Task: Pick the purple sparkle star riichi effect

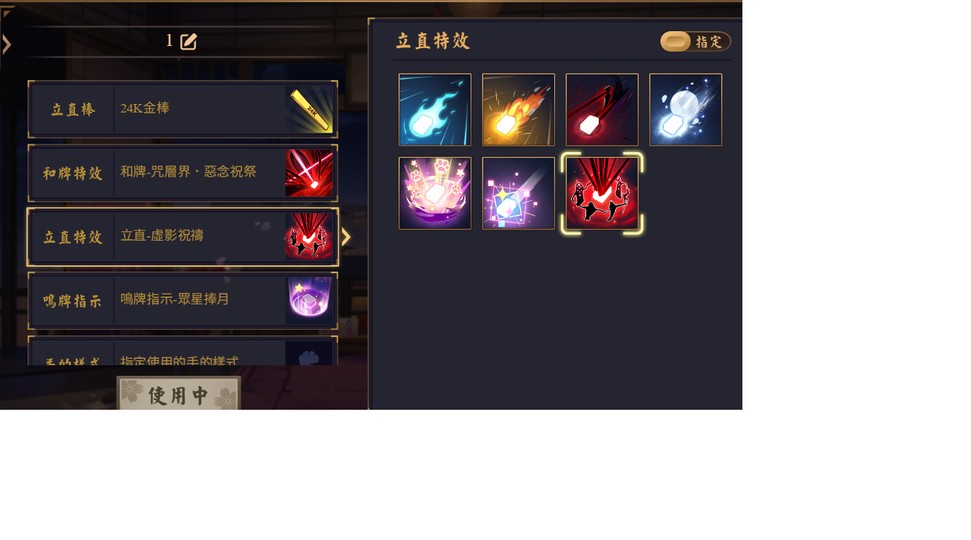Action: coord(518,193)
